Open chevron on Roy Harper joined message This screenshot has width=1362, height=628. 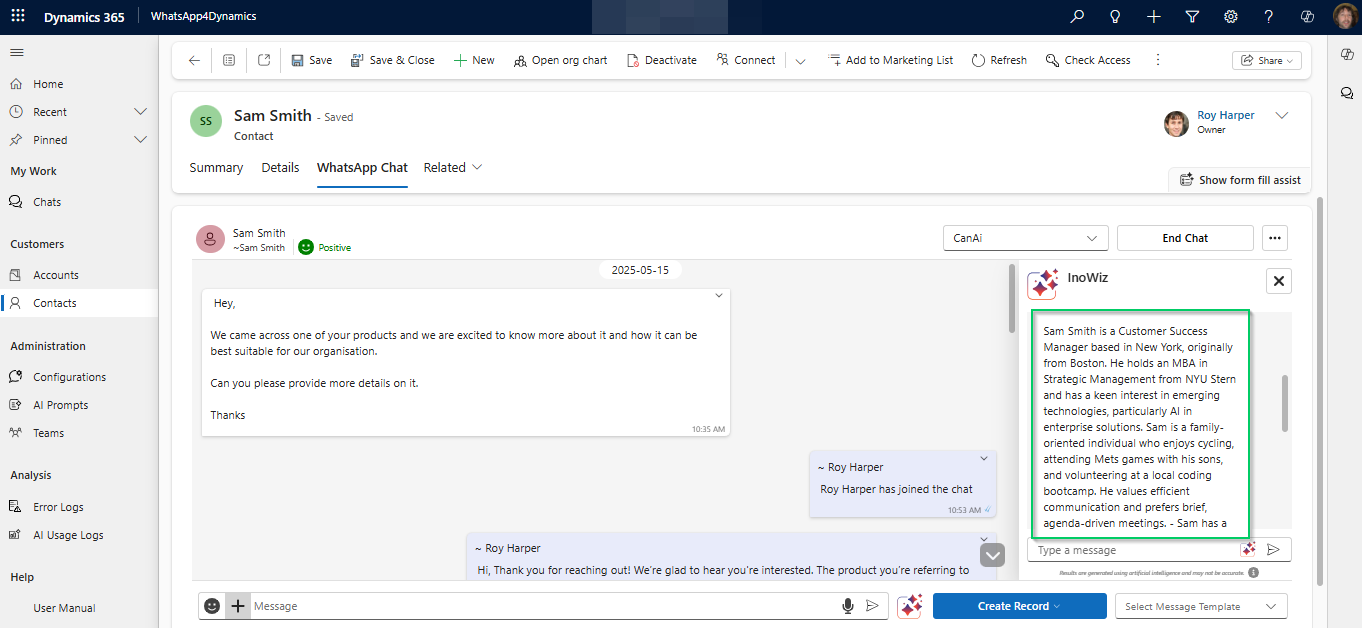coord(984,459)
